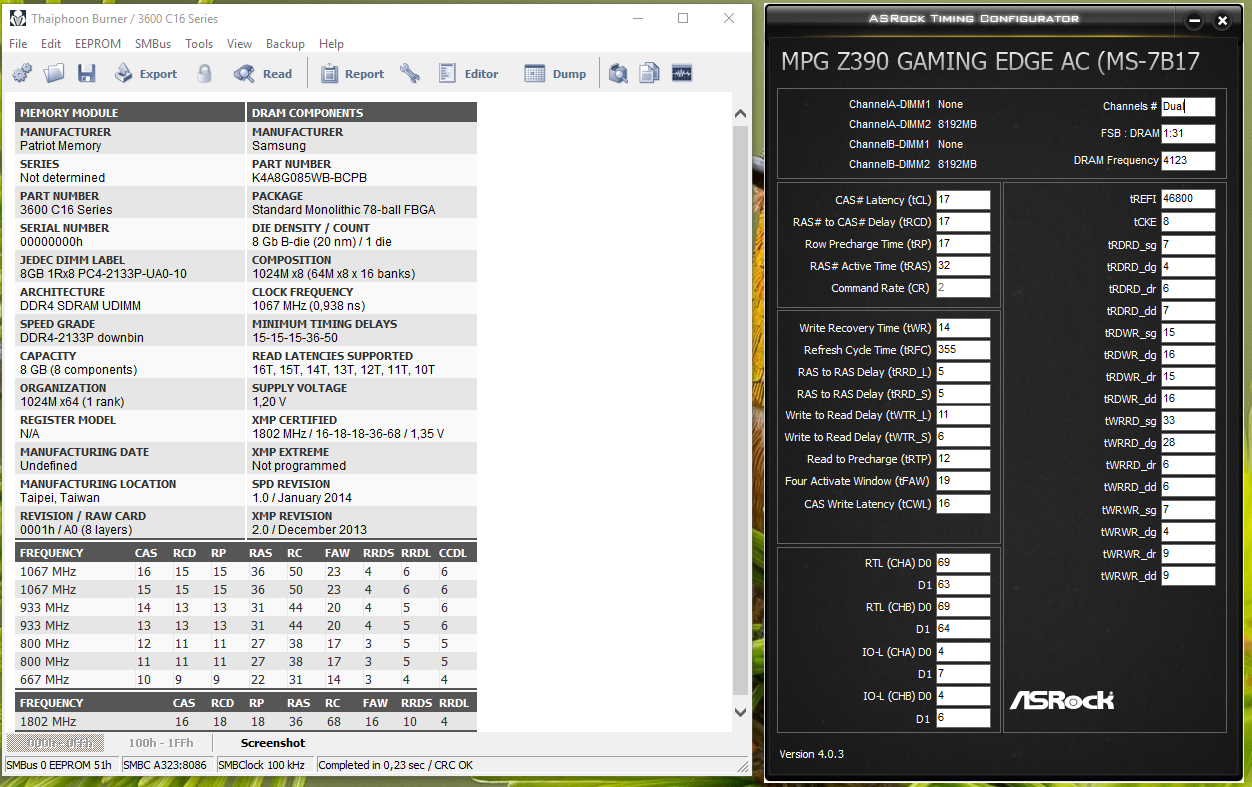Image resolution: width=1252 pixels, height=787 pixels.
Task: Click the tWRRD_sg value field
Action: (x=1188, y=421)
